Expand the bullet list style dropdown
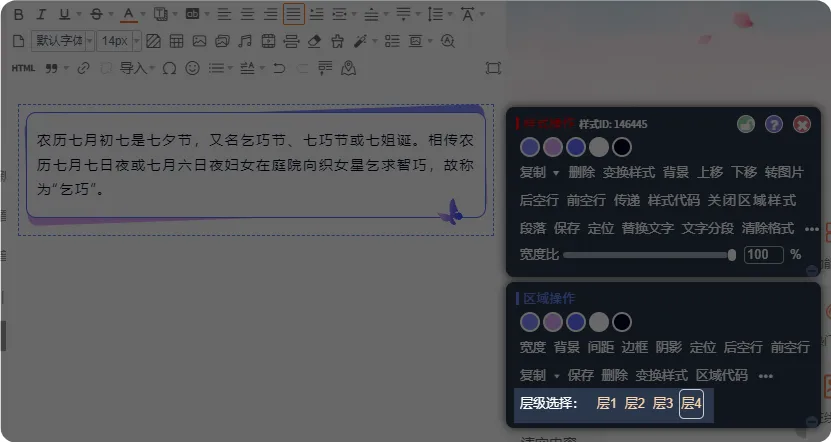Screen dimensions: 831x442 coord(230,68)
